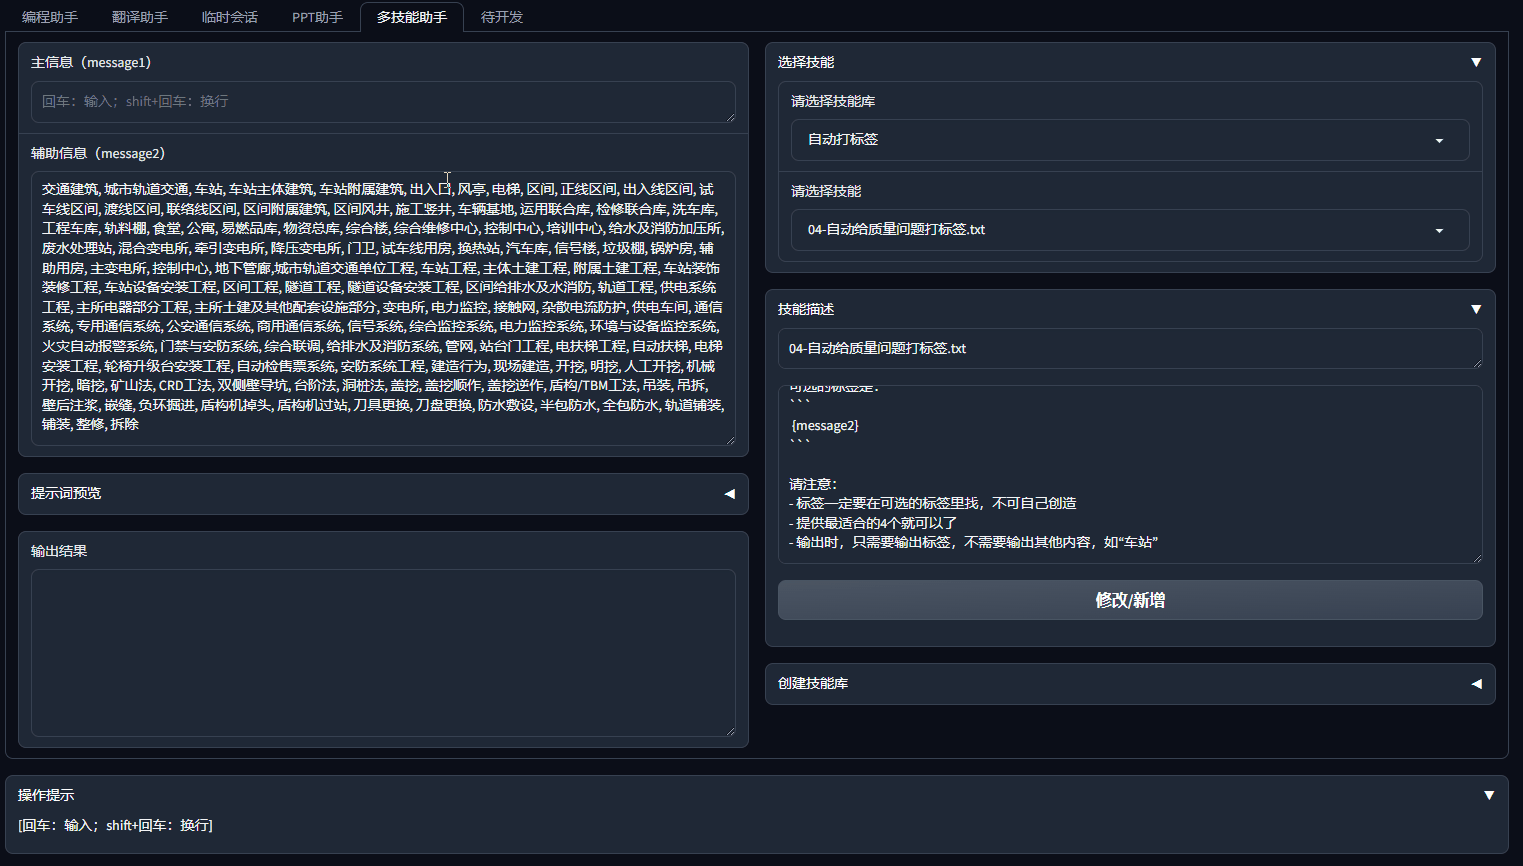
Task: Click inside the 输出结果 text area
Action: coord(383,653)
